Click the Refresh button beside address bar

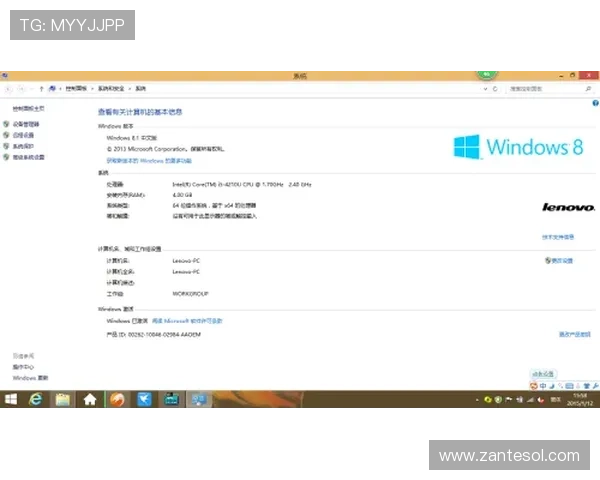pos(496,89)
